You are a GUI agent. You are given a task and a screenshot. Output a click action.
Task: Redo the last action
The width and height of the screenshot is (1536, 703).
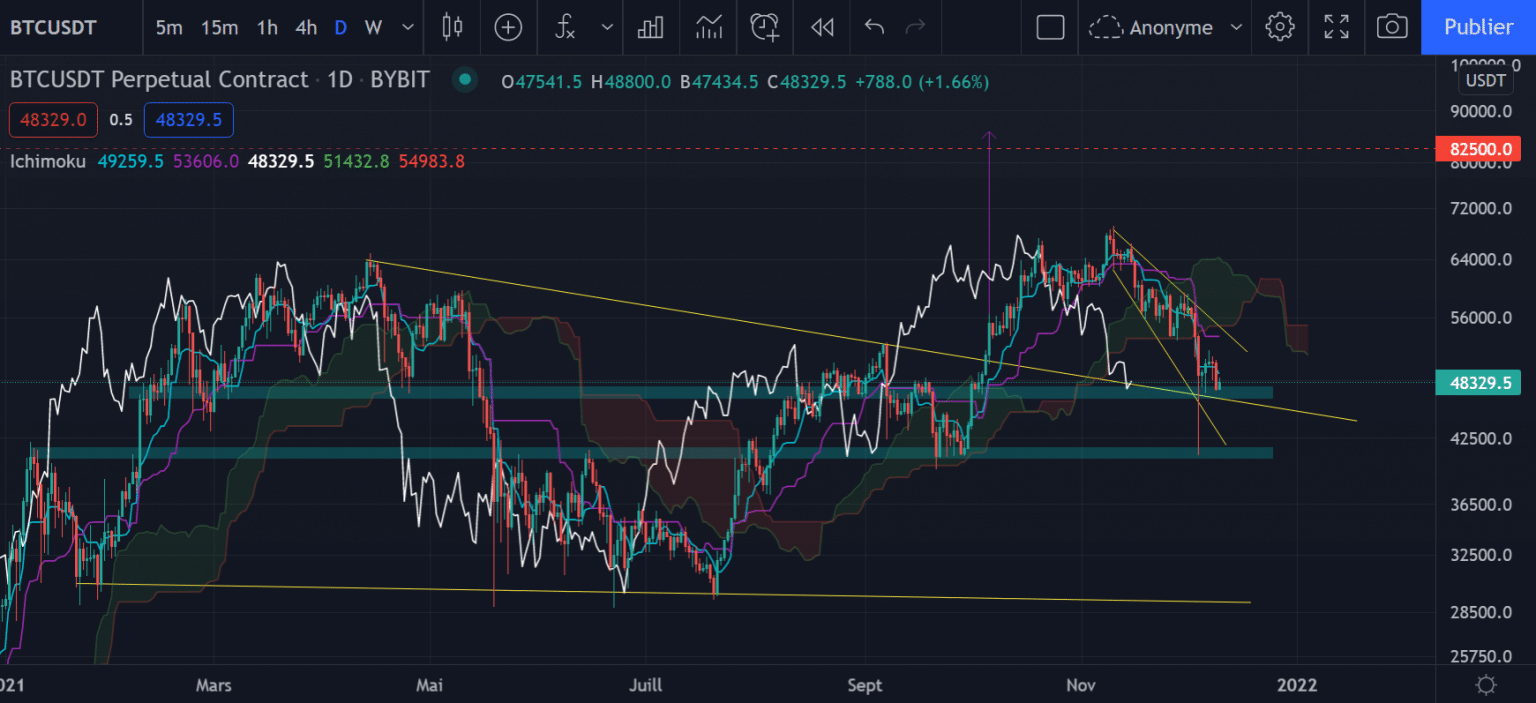(x=915, y=27)
